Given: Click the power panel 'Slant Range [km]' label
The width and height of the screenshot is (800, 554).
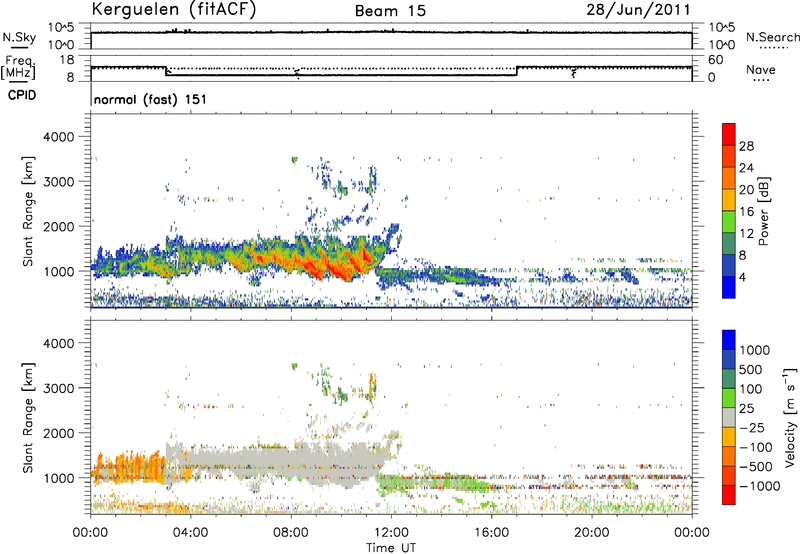Looking at the screenshot, I should 28,211.
